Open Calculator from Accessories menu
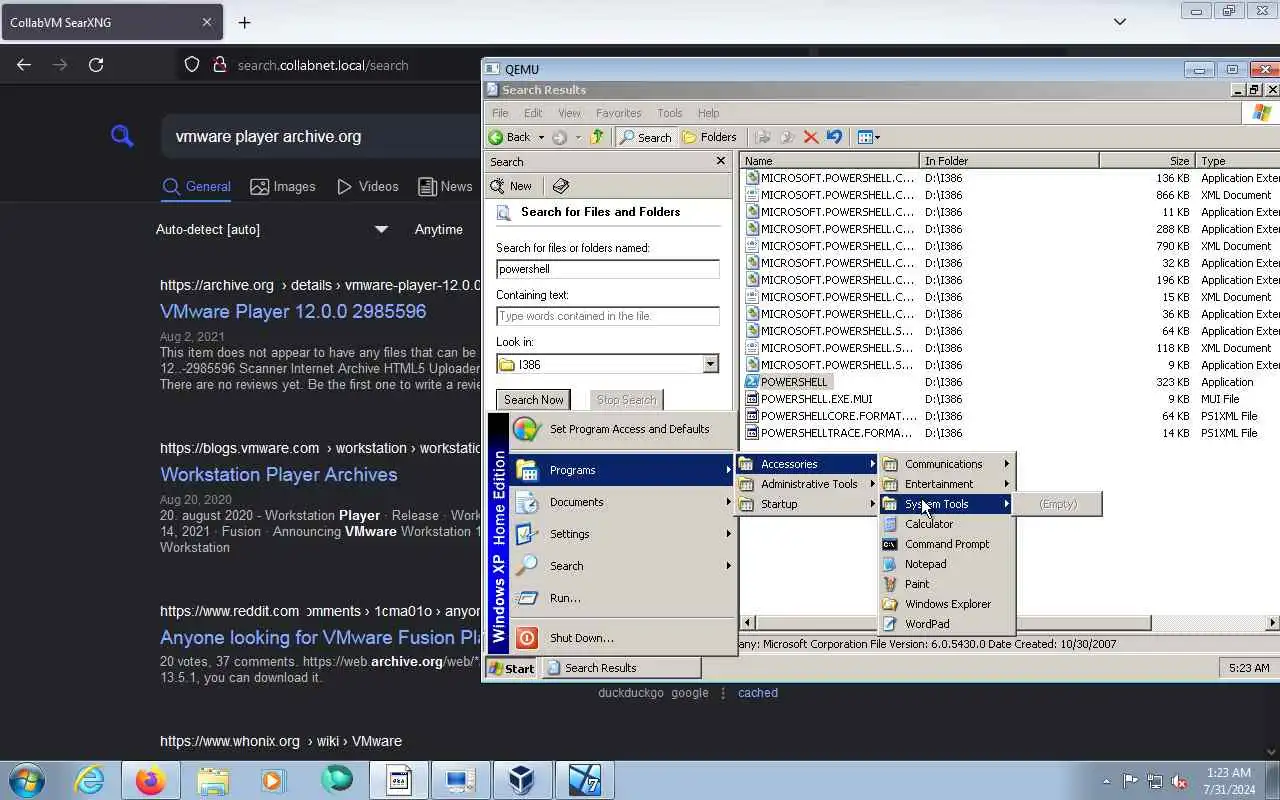Viewport: 1280px width, 800px height. 947,524
